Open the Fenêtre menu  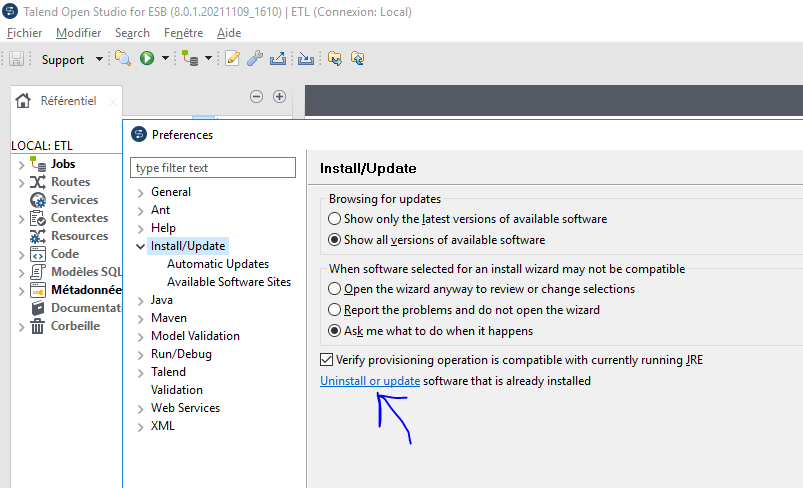183,33
